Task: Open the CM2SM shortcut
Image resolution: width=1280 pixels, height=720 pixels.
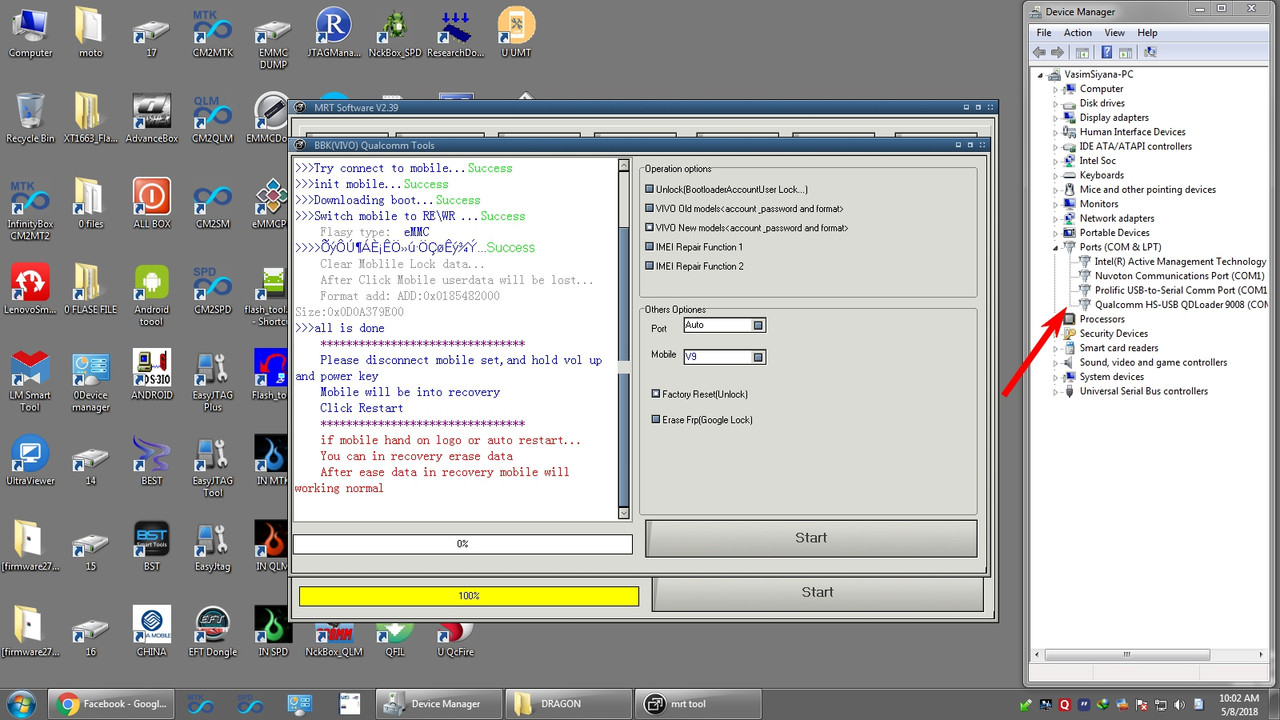Action: pos(212,205)
